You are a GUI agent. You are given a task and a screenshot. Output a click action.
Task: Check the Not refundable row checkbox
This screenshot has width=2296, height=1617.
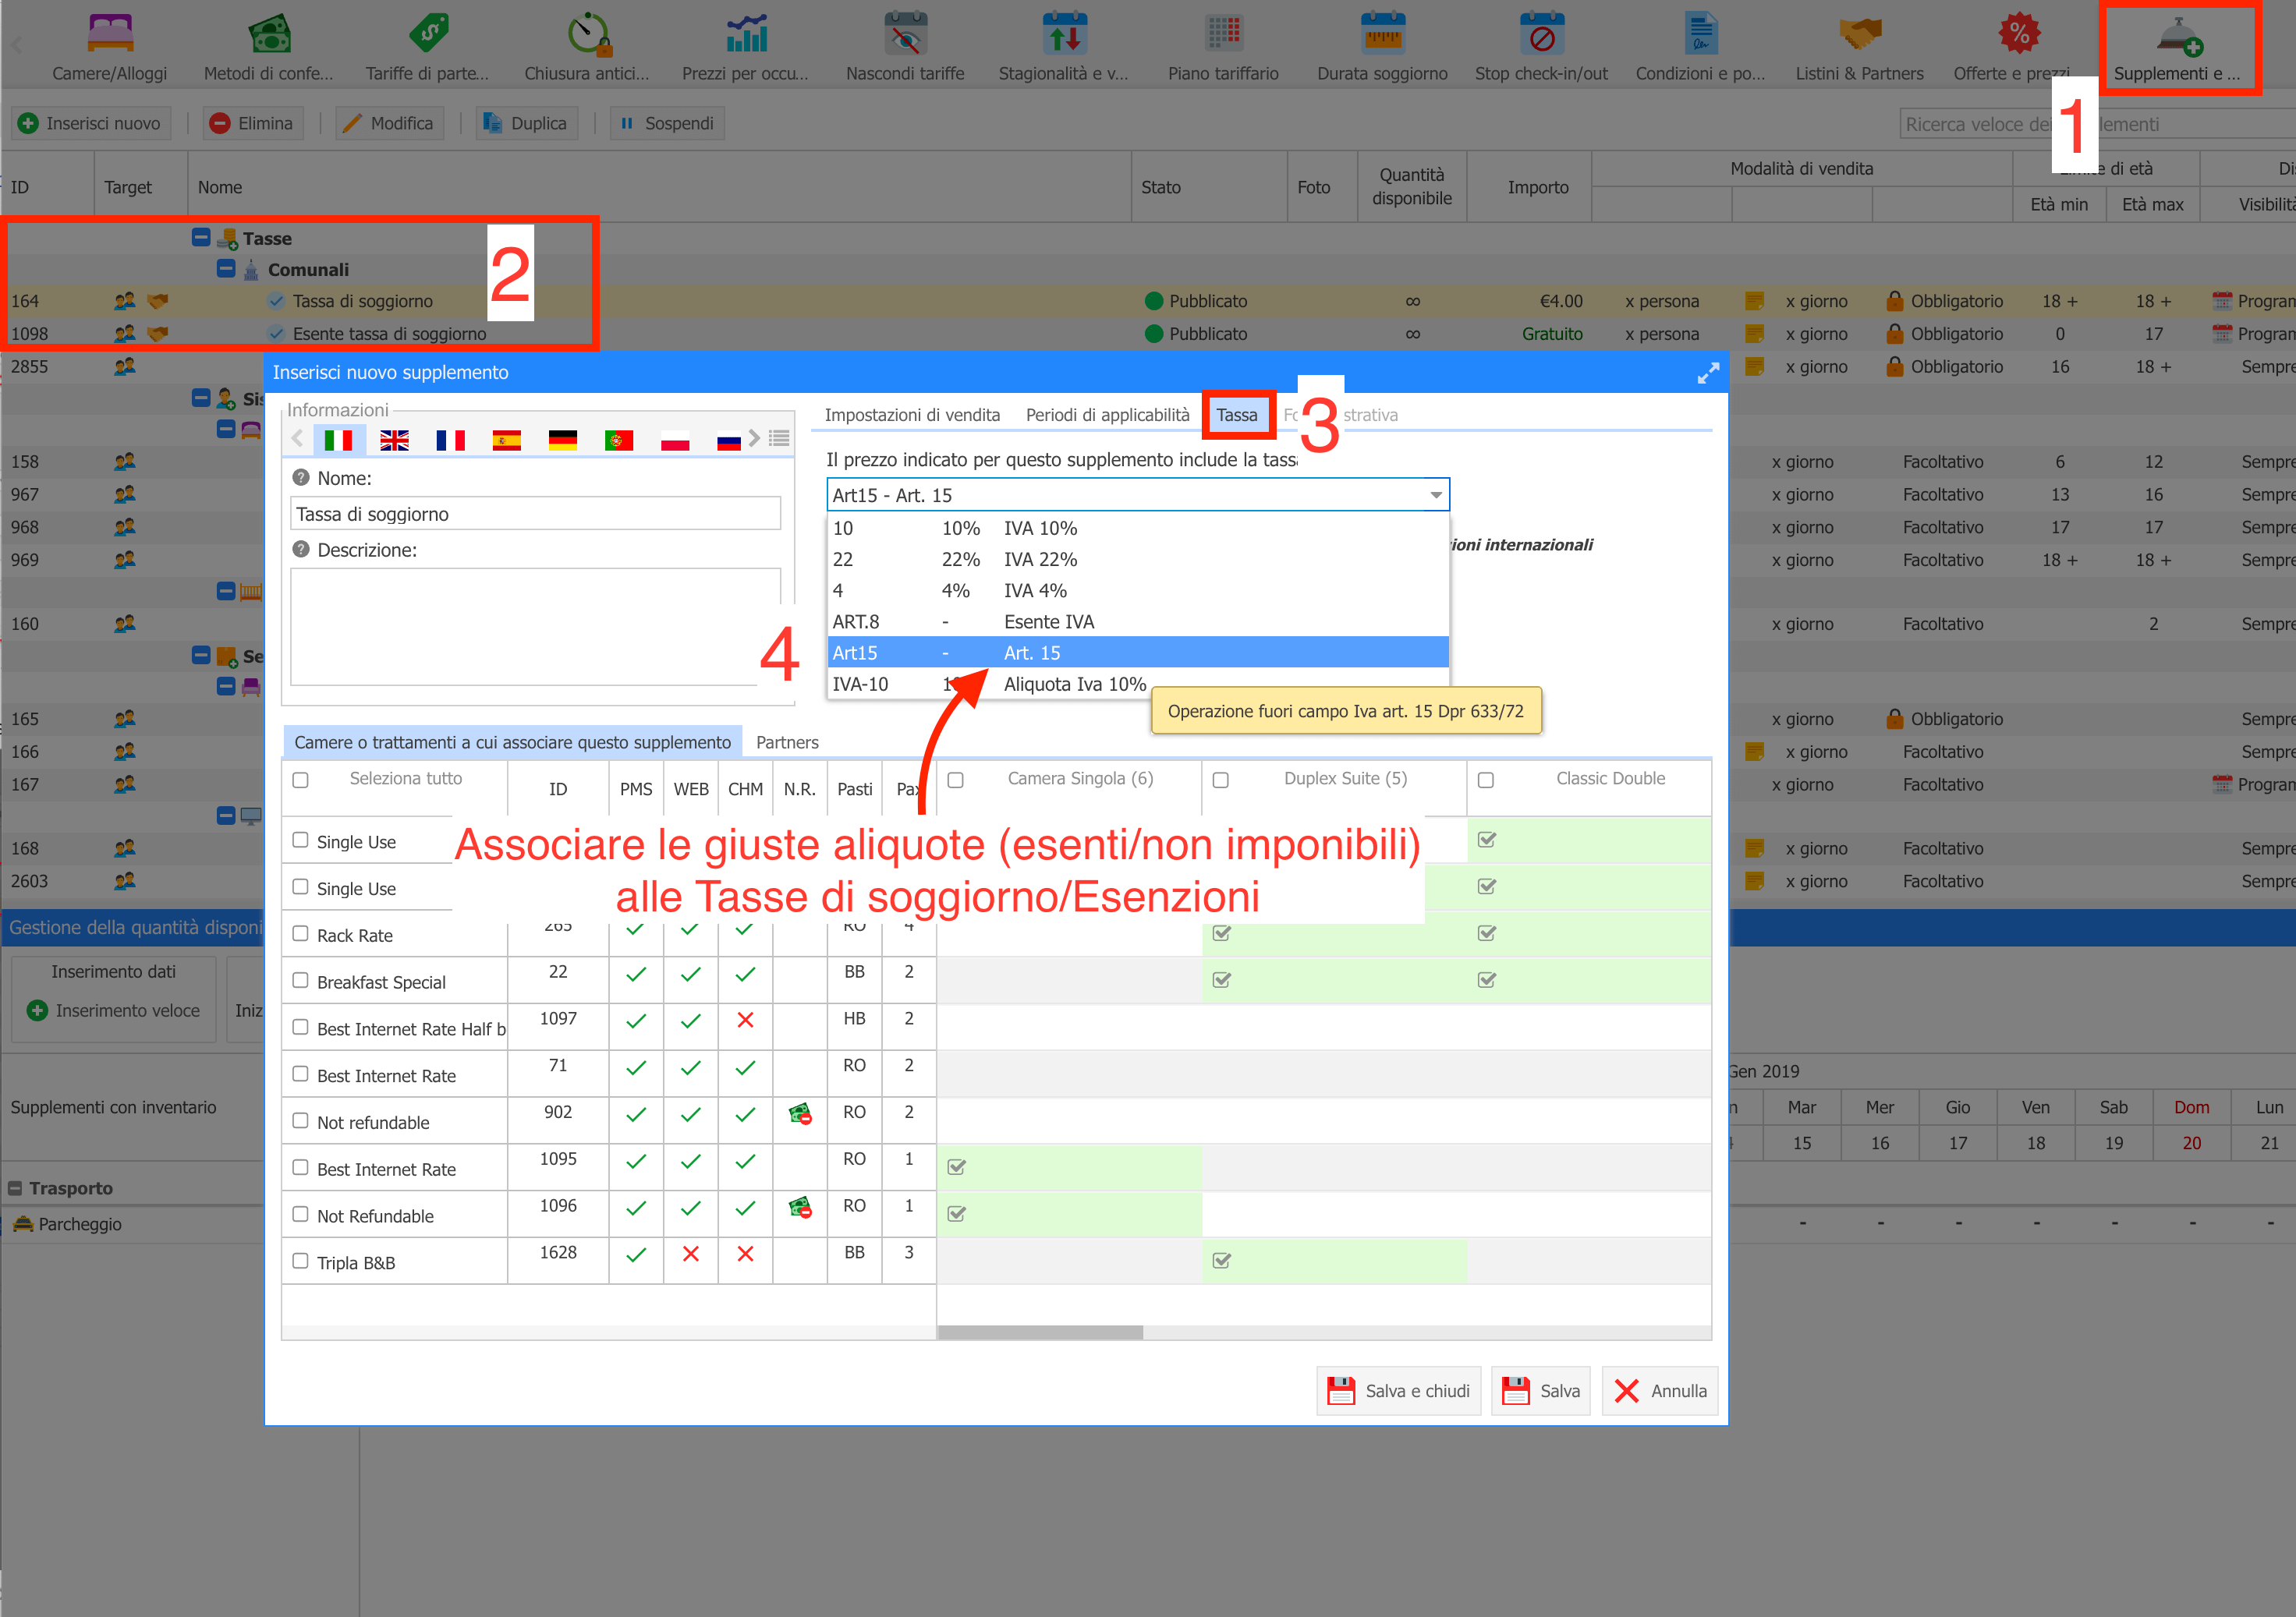[300, 1120]
